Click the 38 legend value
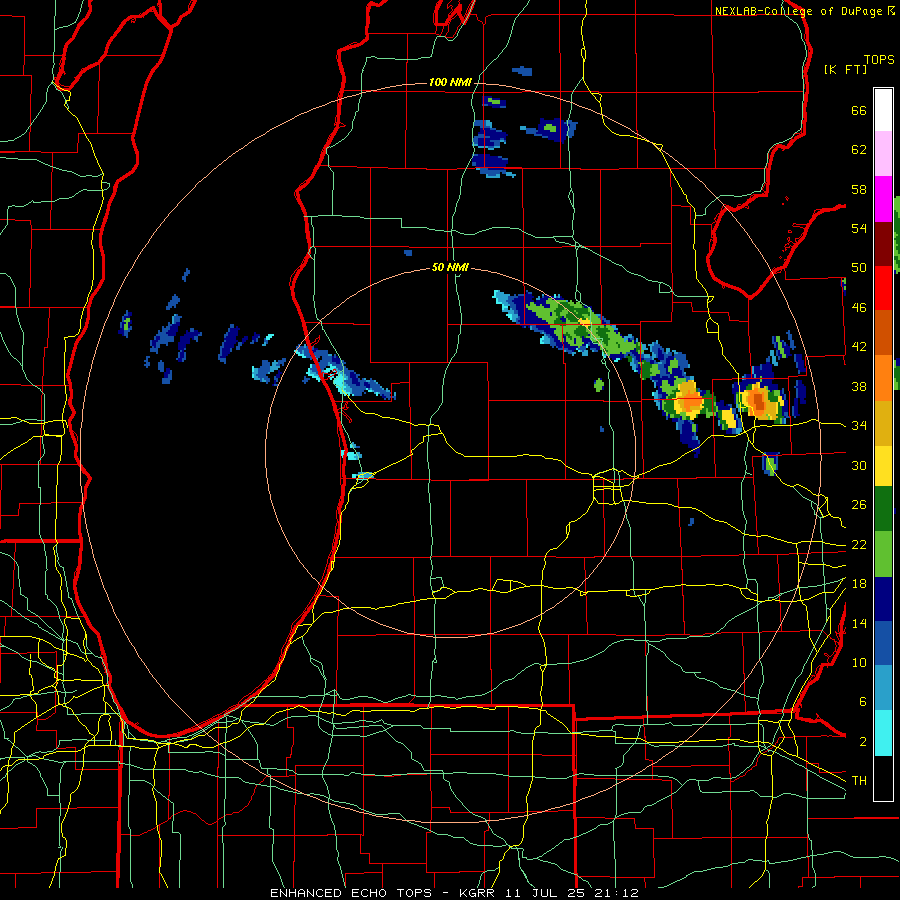The image size is (900, 900). [x=859, y=386]
